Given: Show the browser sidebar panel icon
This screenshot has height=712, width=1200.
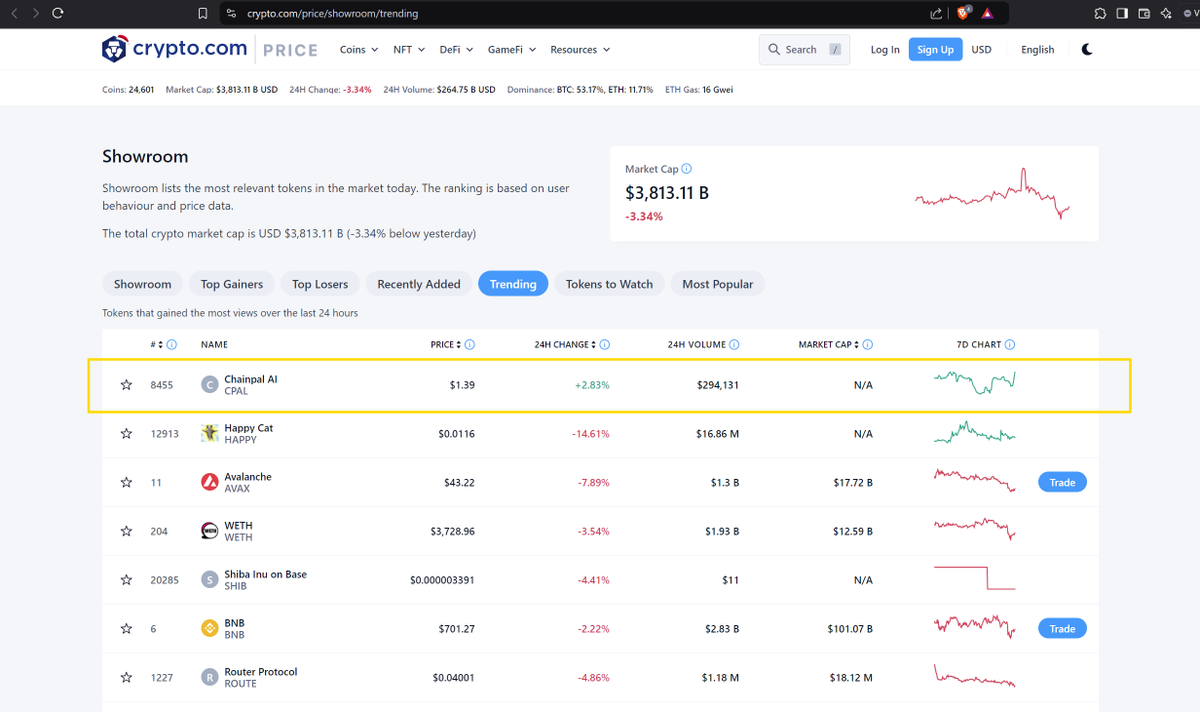Looking at the screenshot, I should pos(1122,13).
